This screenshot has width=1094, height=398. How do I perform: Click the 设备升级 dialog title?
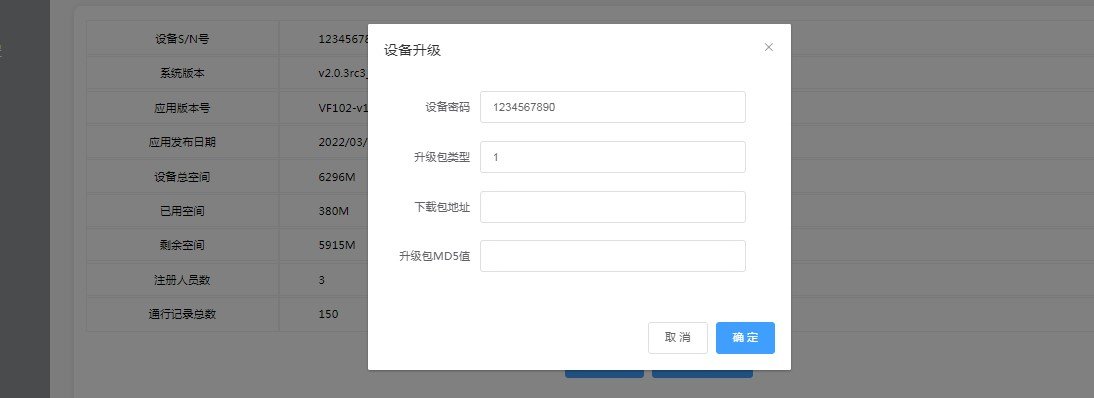click(412, 50)
